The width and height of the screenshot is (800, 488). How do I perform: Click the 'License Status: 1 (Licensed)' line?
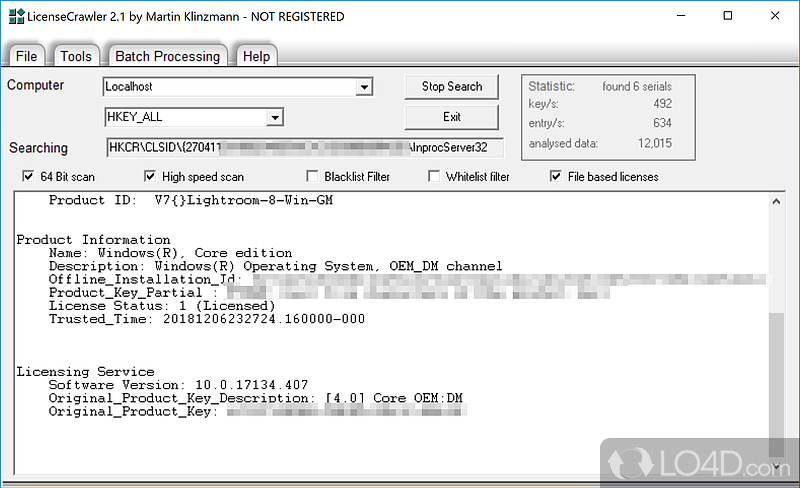pos(162,306)
